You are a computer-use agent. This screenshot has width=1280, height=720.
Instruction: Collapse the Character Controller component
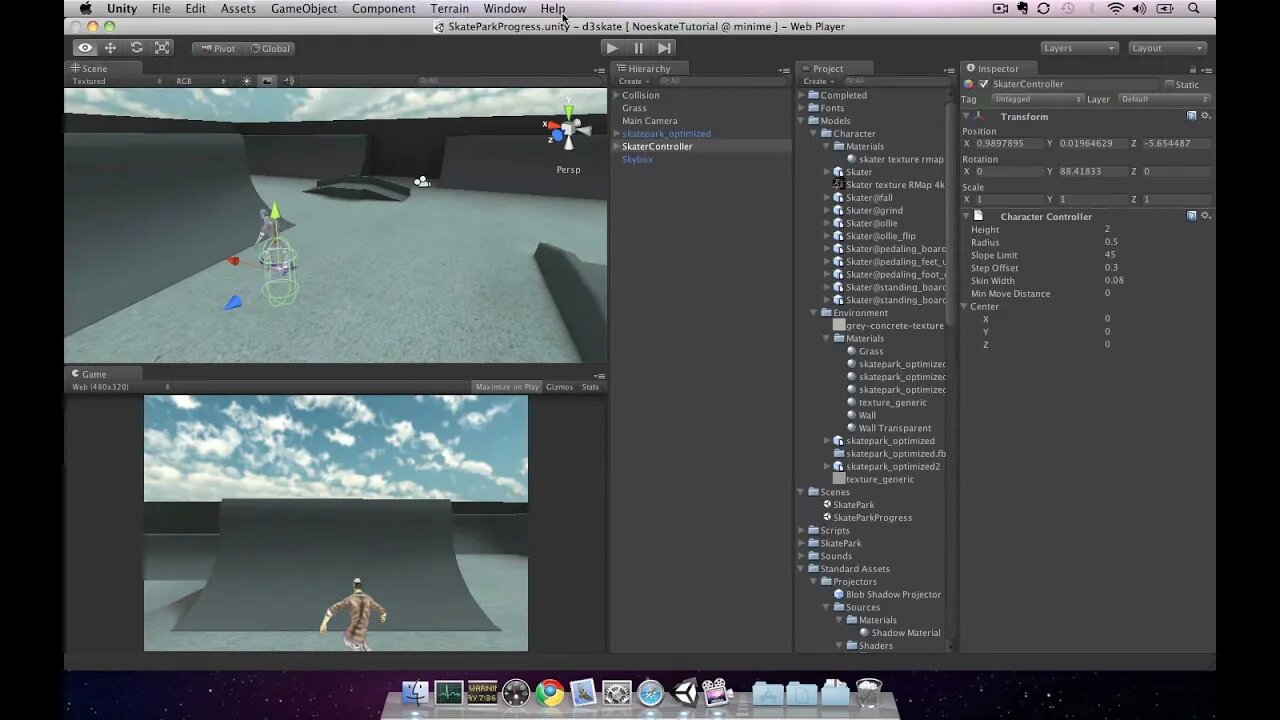click(x=968, y=216)
